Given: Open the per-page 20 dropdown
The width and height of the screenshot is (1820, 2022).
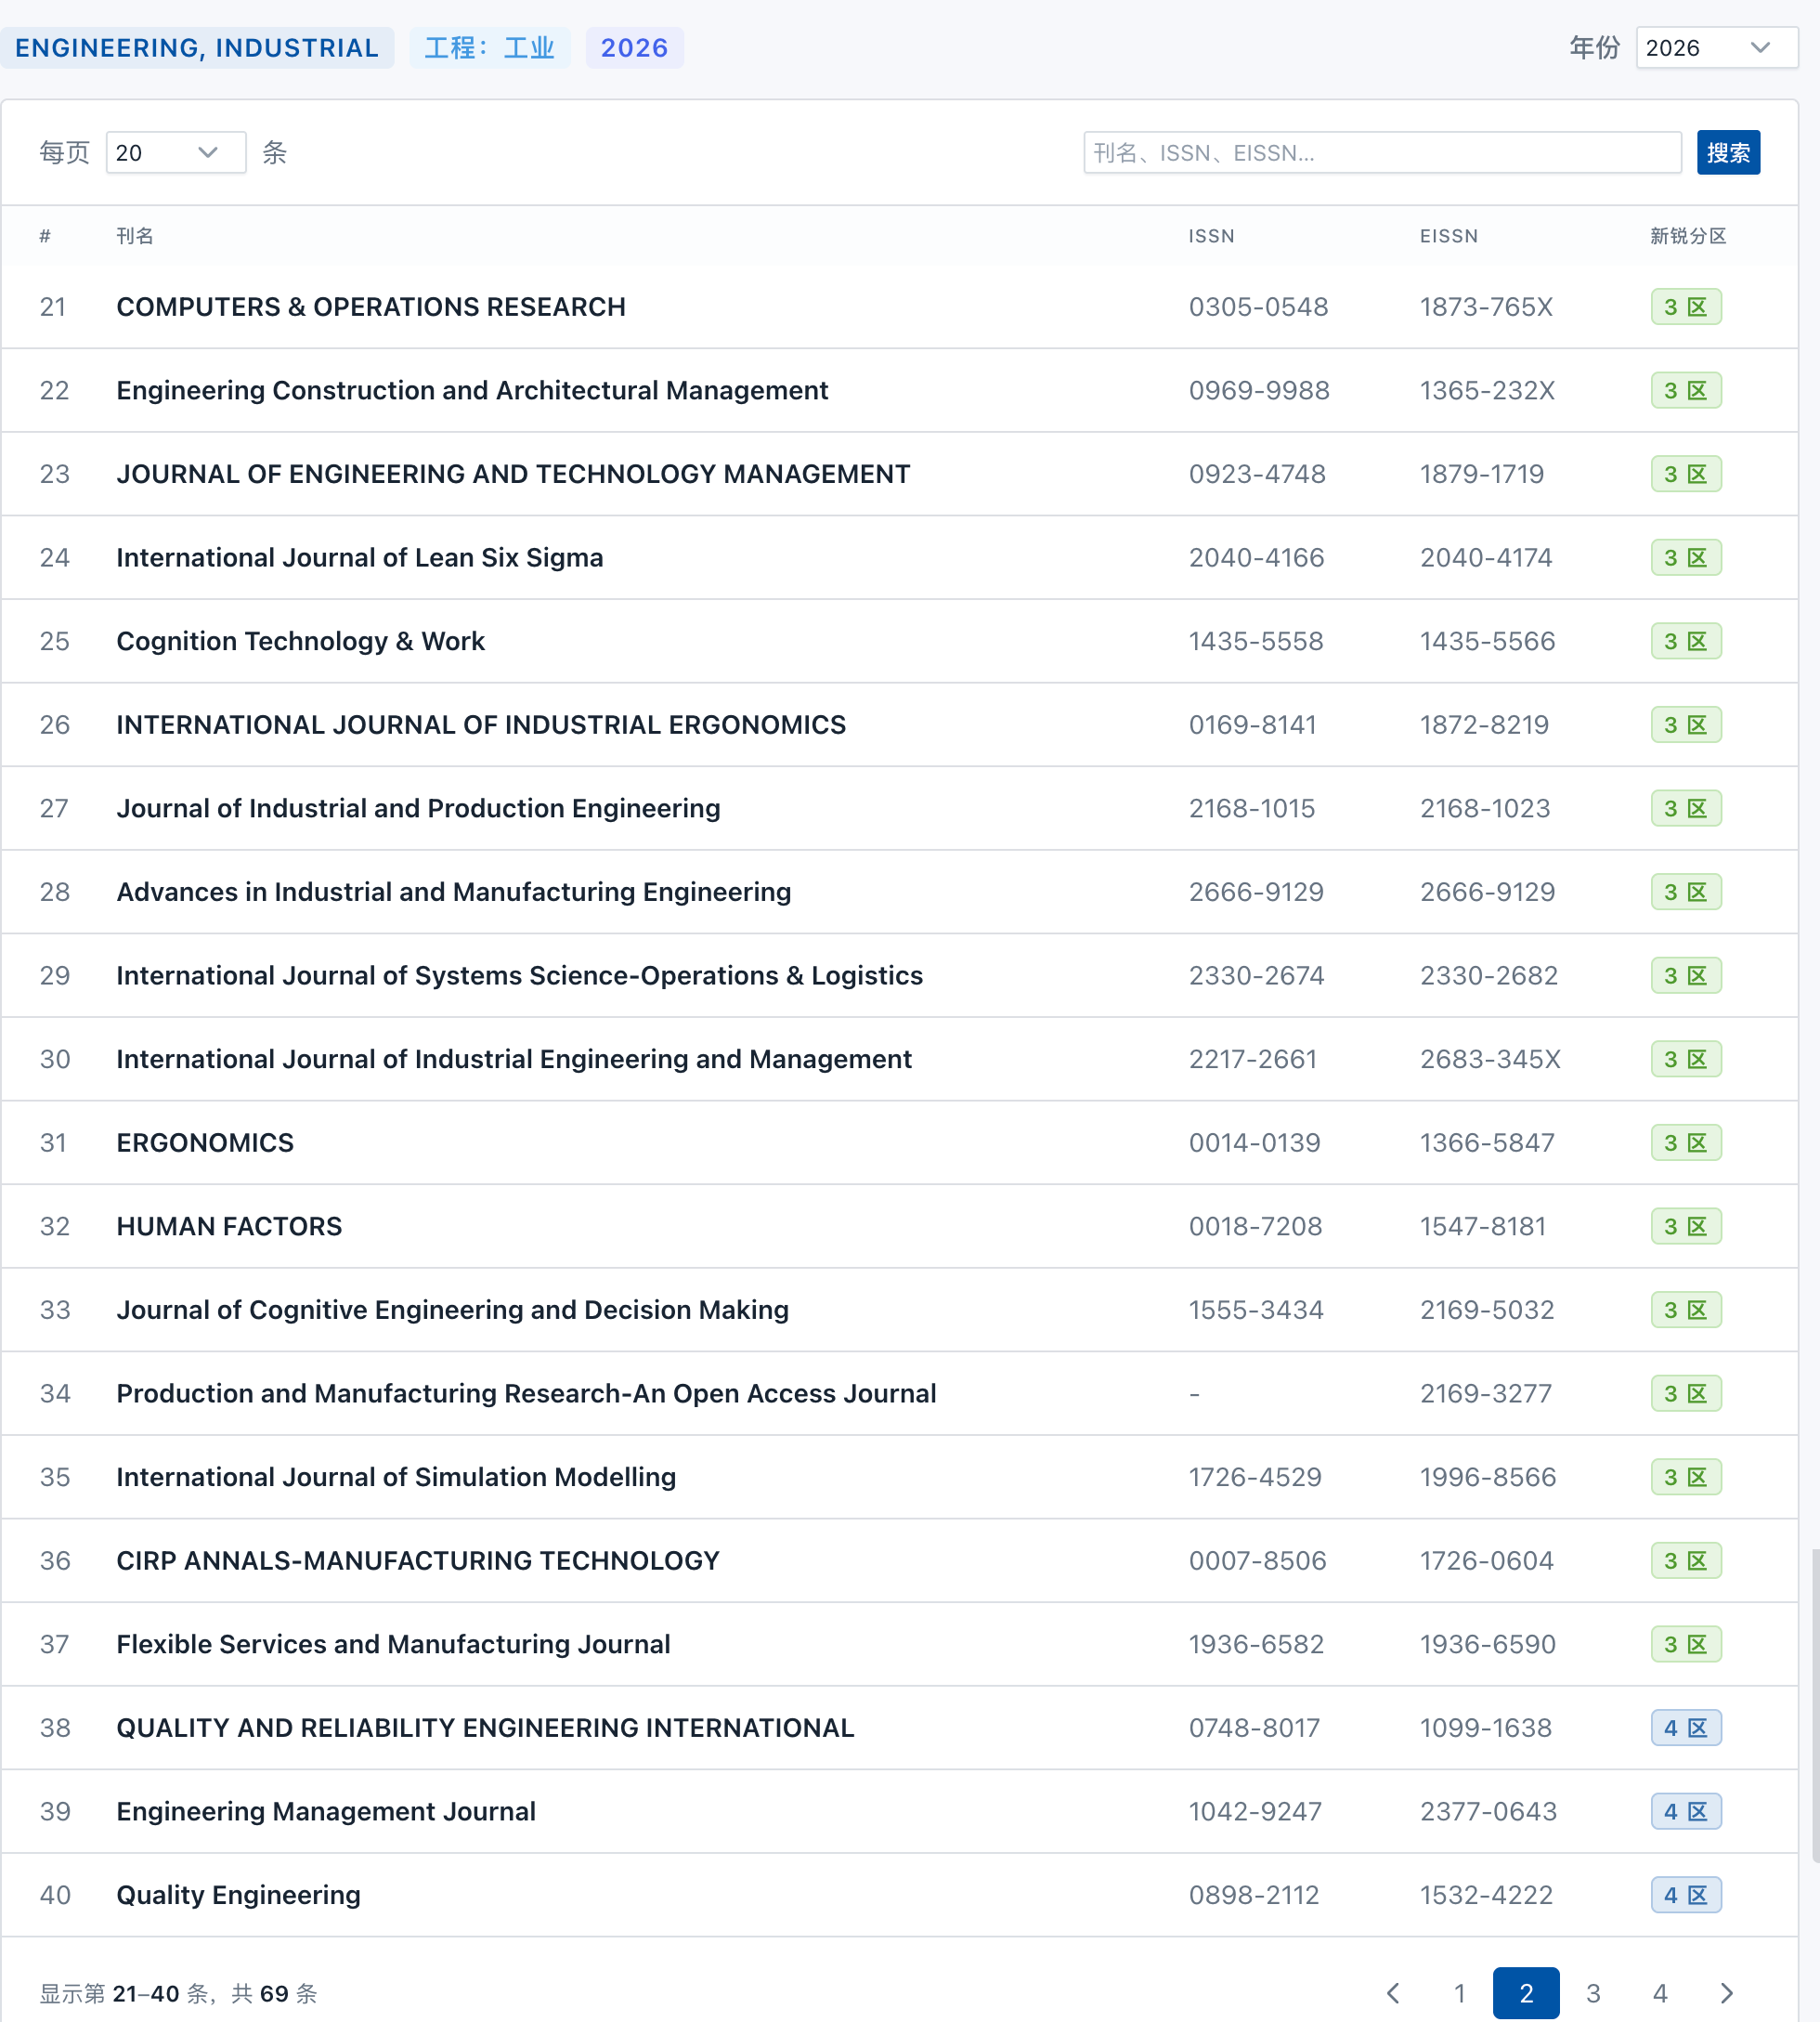Looking at the screenshot, I should point(176,152).
